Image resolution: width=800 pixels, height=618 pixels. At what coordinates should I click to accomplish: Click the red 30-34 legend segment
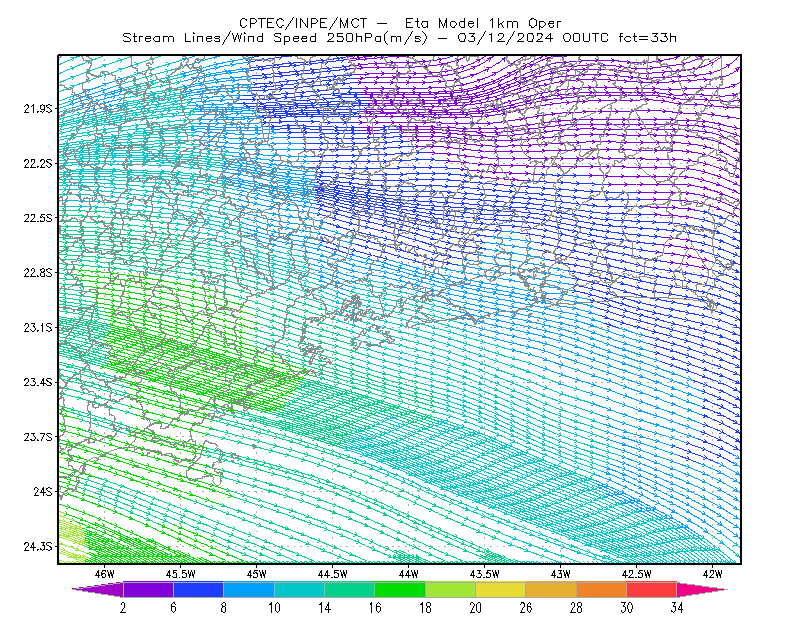pos(652,589)
